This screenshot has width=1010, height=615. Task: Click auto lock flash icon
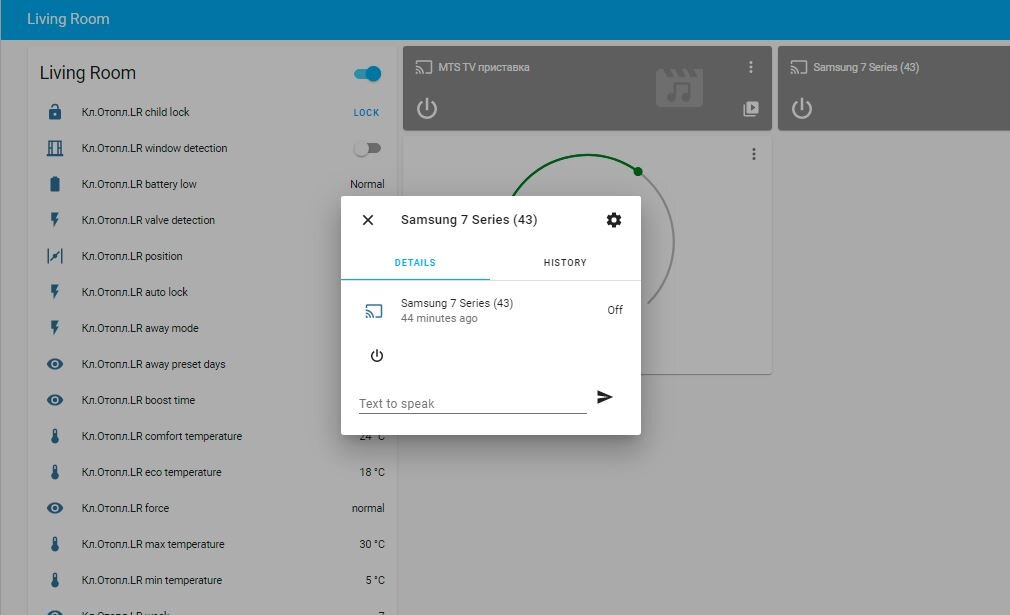pos(55,292)
